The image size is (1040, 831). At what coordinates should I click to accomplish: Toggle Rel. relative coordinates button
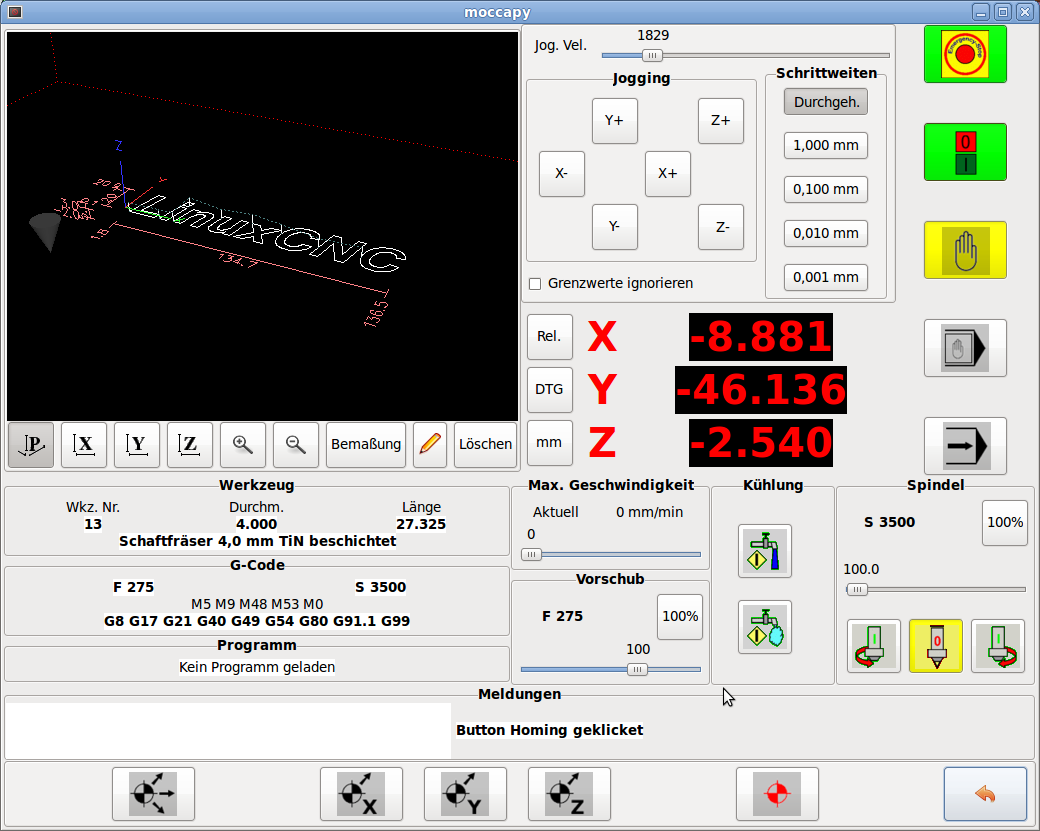[550, 337]
